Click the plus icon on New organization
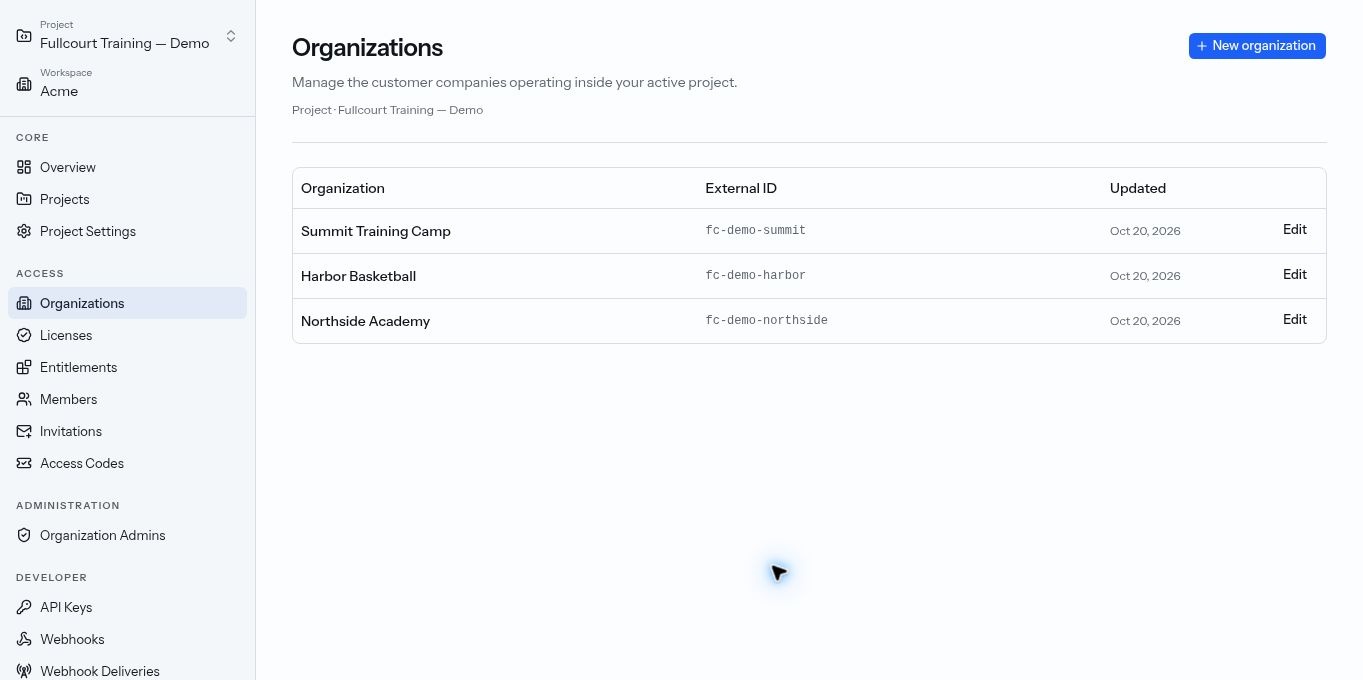 pos(1202,46)
